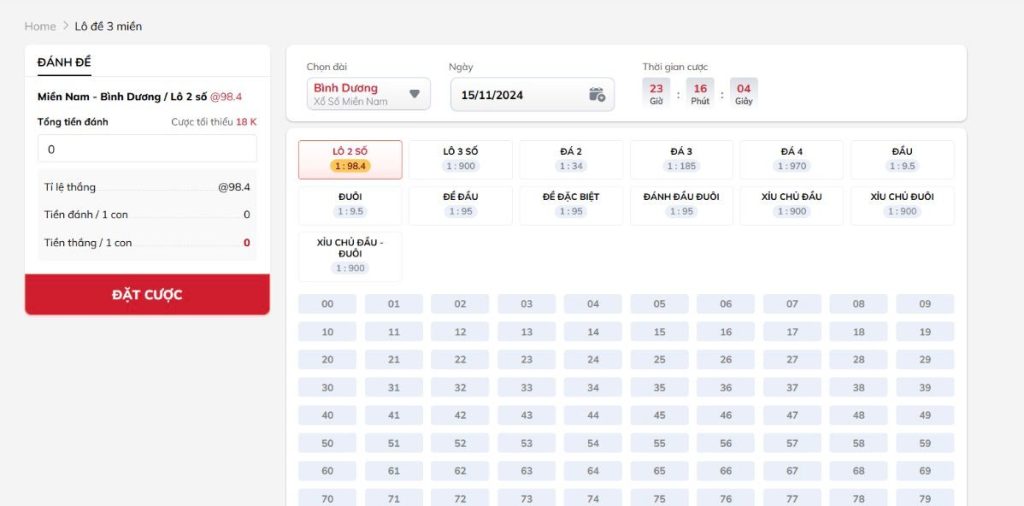
Task: Choose XỈU CHỦ ĐẦU - ĐUÔI bet type
Action: (350, 256)
